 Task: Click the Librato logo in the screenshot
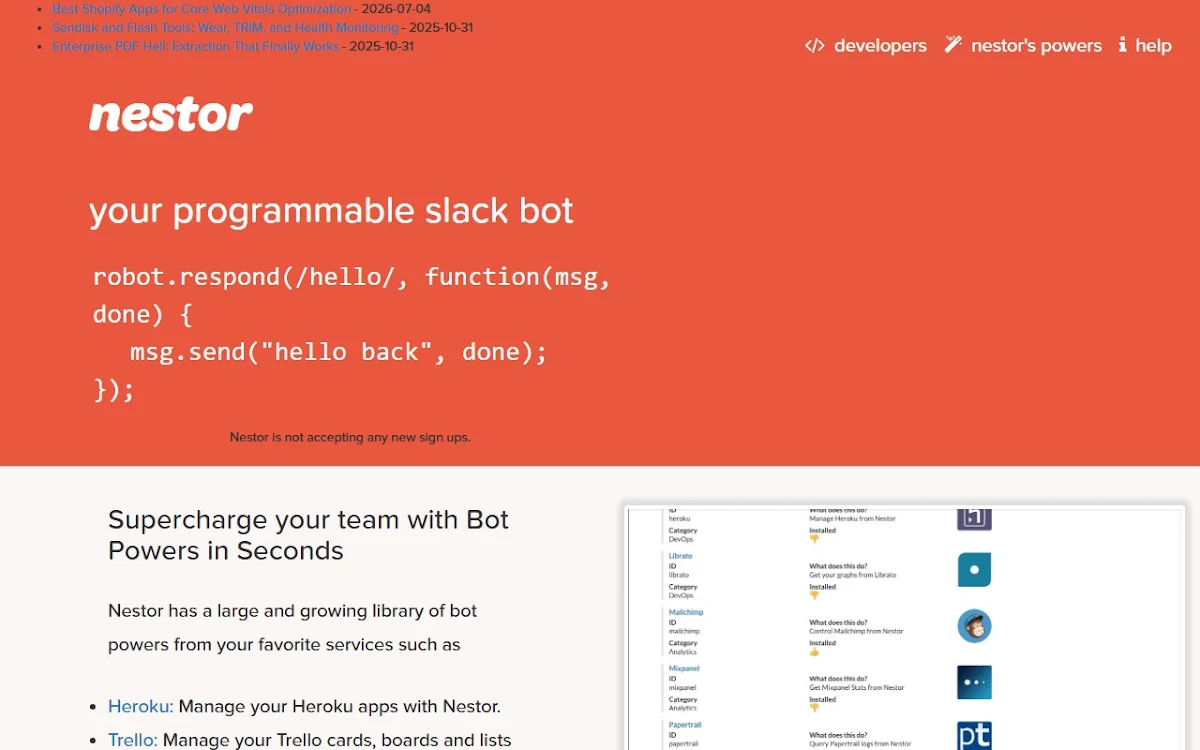(974, 570)
